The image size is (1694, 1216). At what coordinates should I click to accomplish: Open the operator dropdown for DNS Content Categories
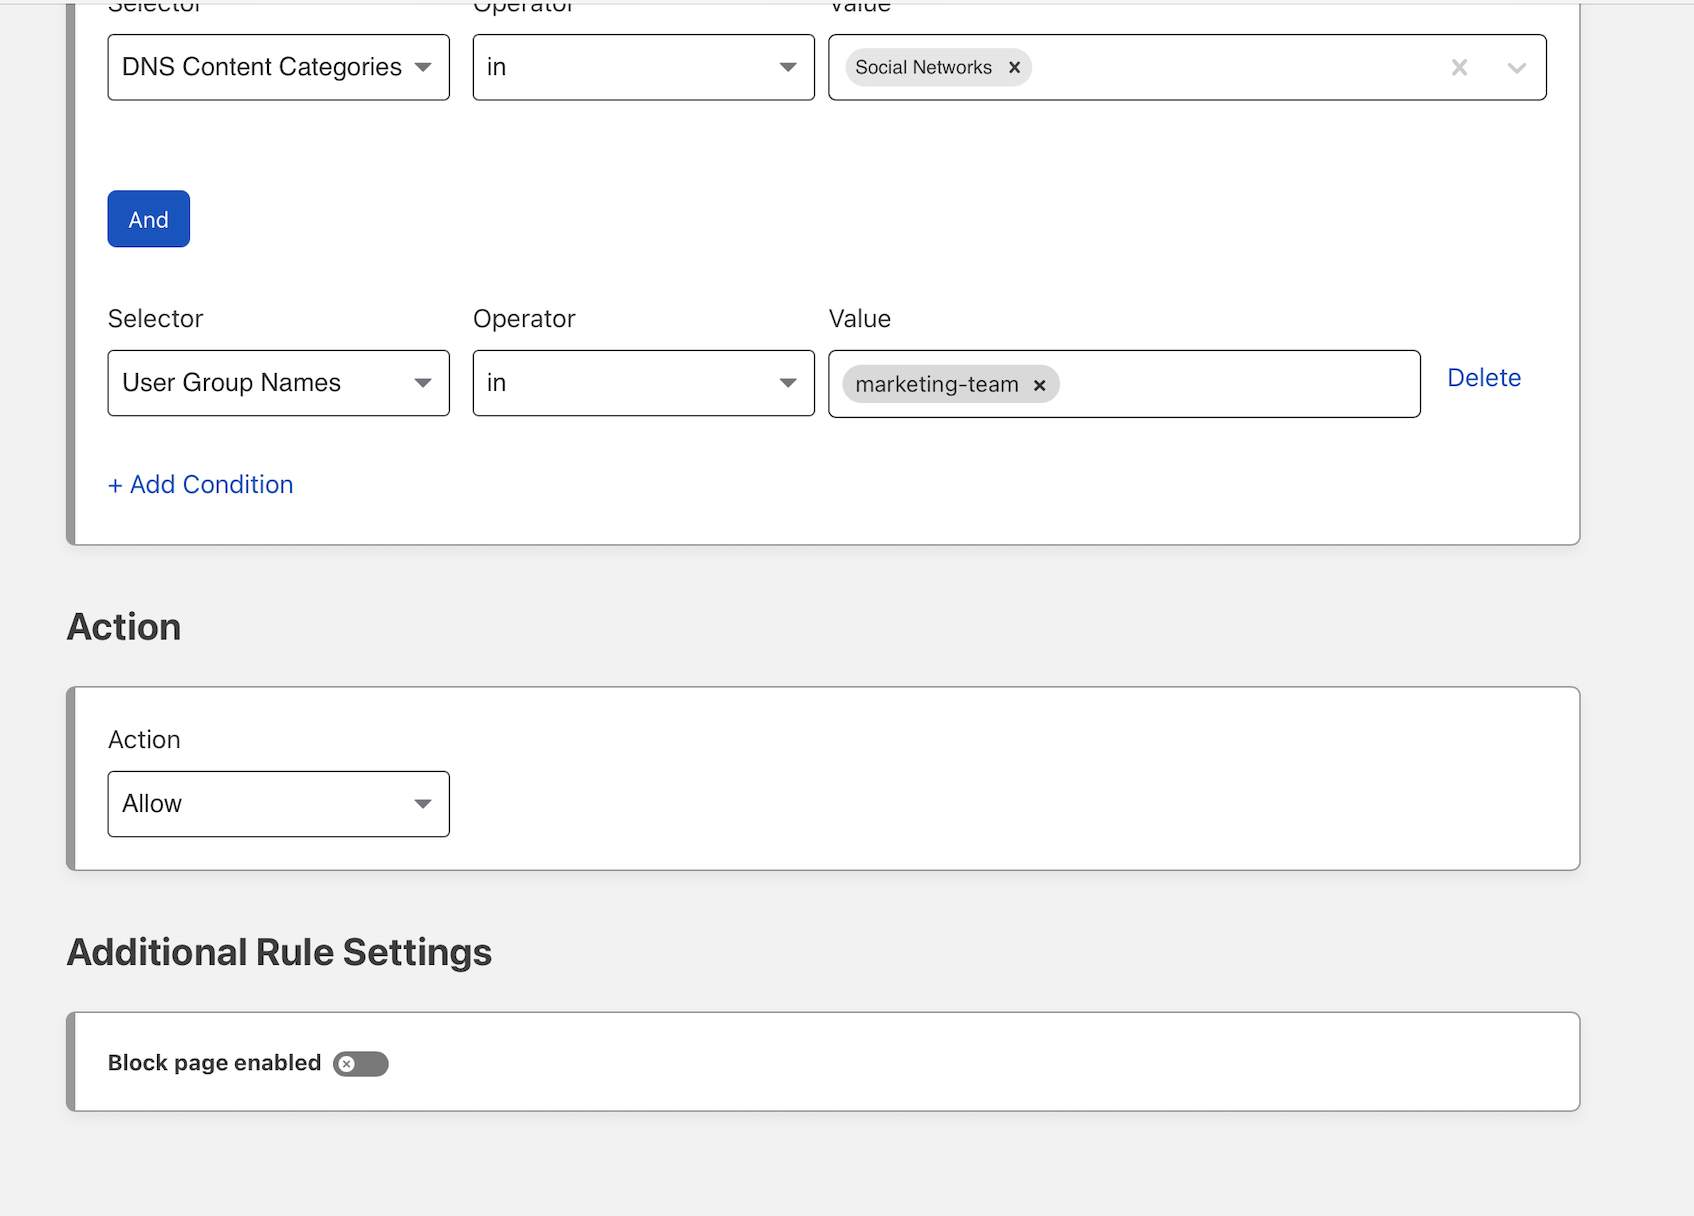pos(643,68)
